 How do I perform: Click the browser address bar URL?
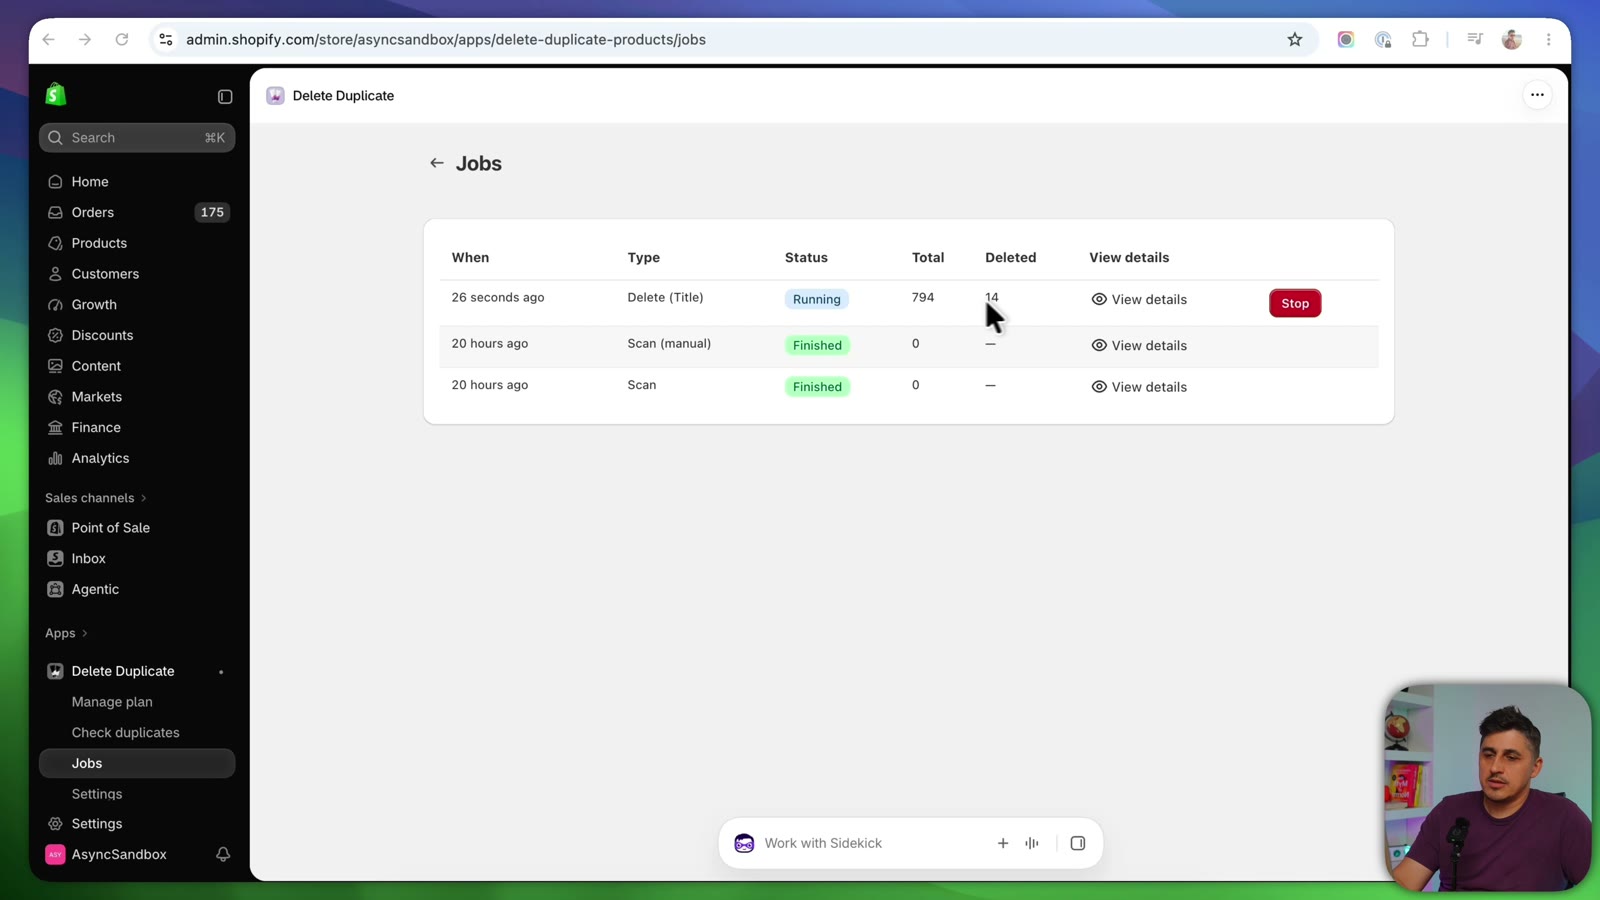[x=446, y=40]
